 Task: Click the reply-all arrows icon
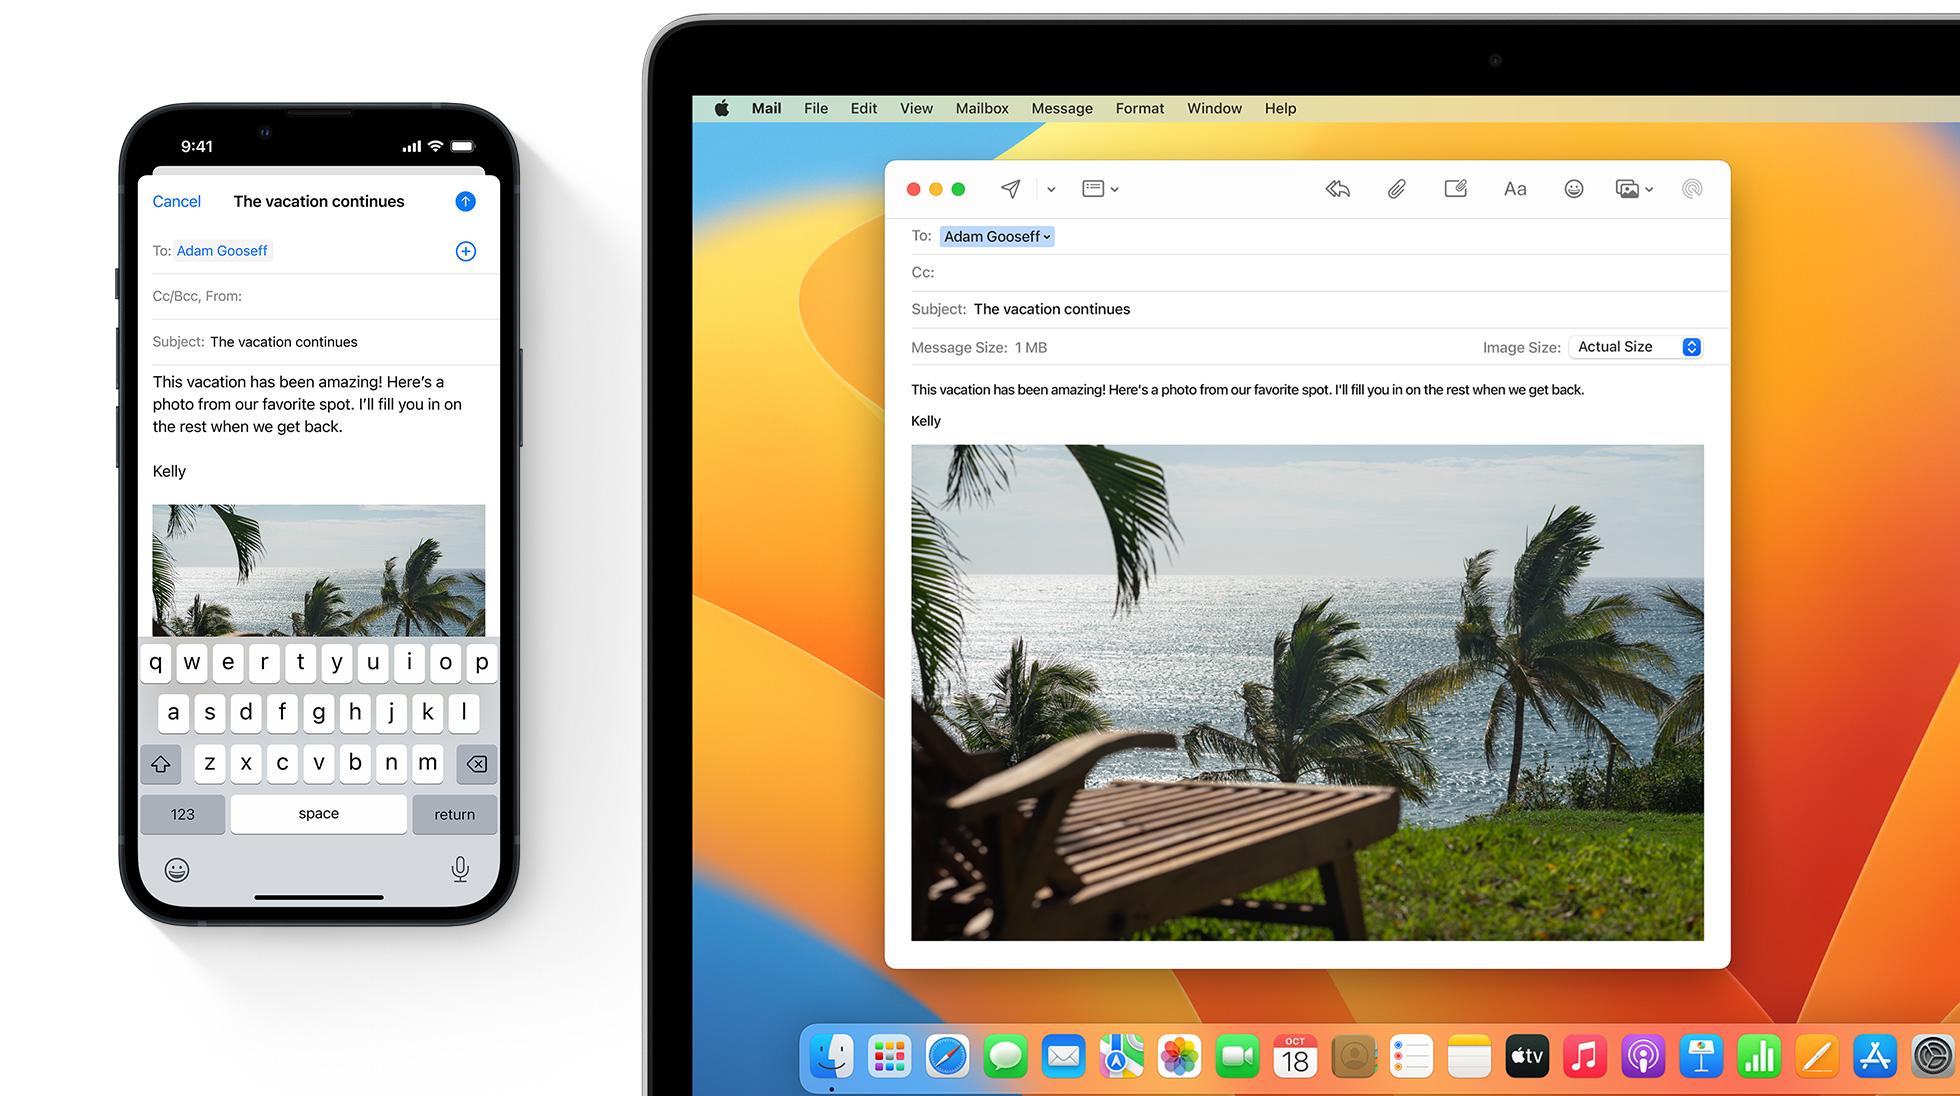[x=1337, y=189]
